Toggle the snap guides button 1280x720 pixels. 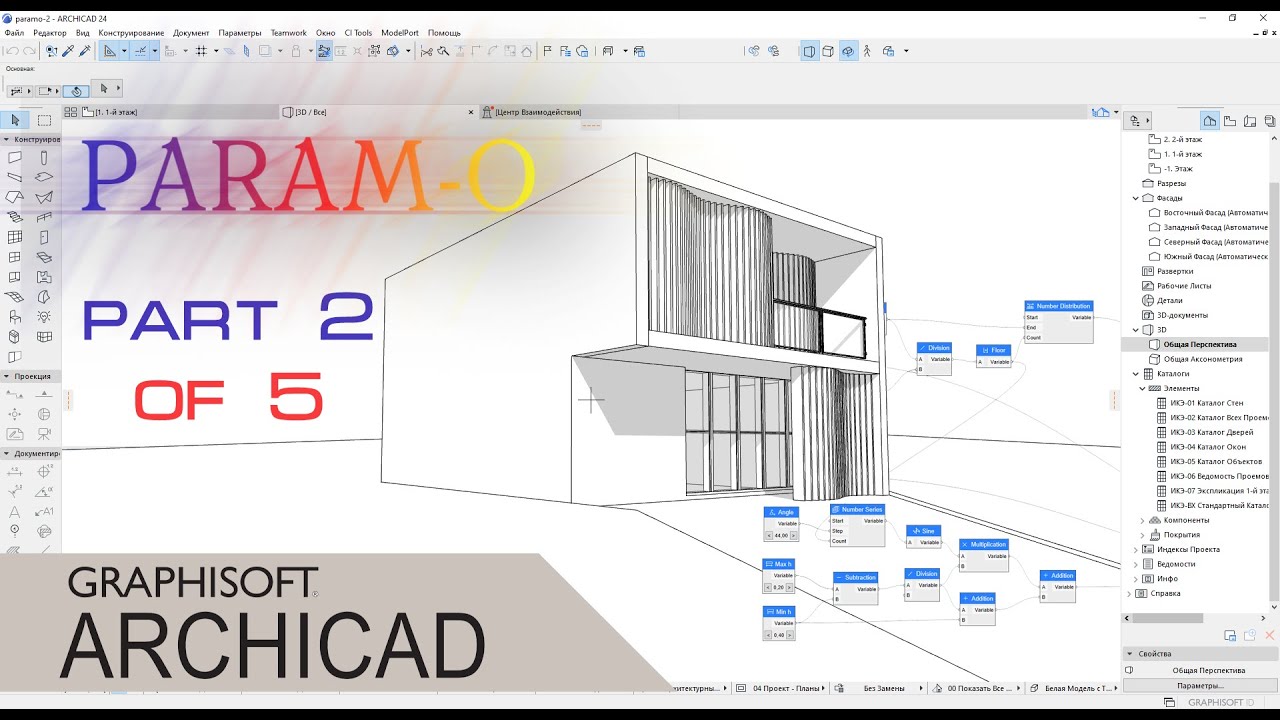[141, 51]
